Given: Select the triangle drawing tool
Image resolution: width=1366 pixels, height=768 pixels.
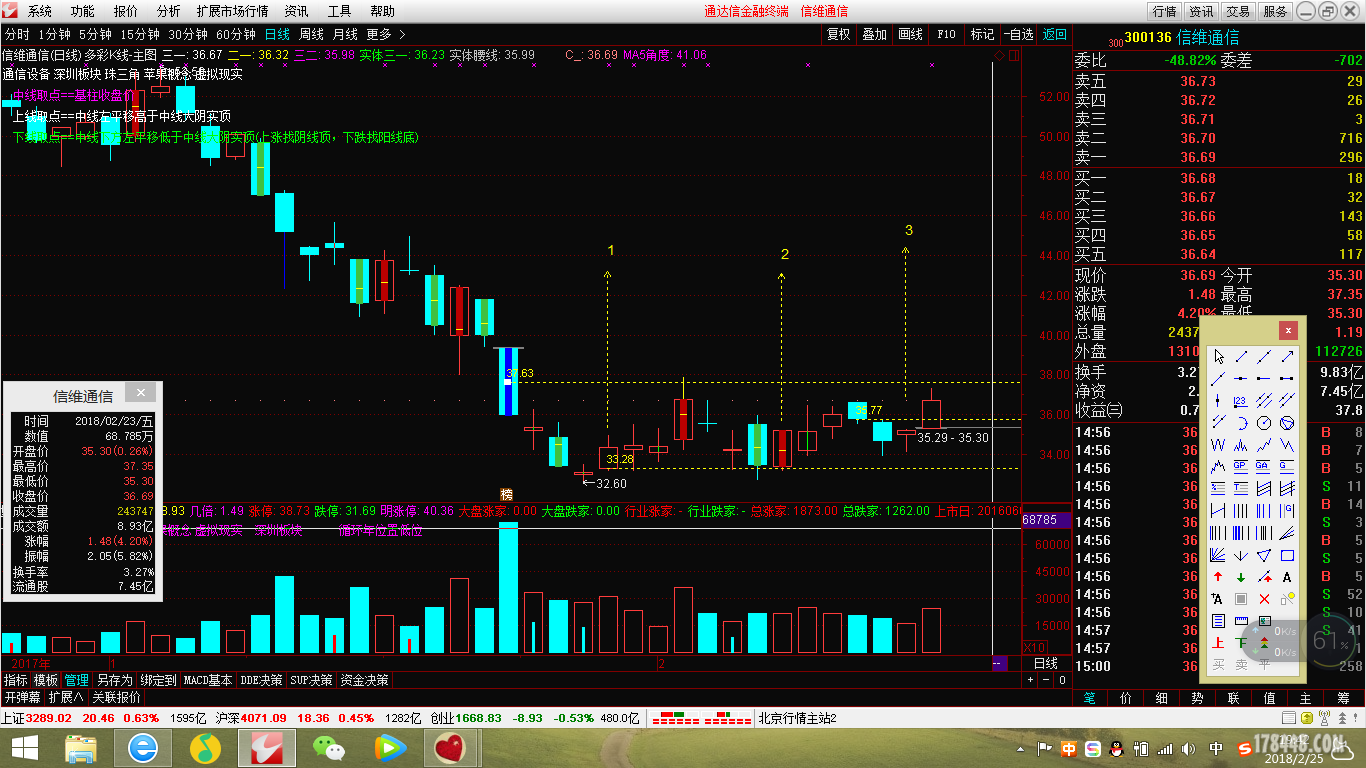Looking at the screenshot, I should 1264,555.
